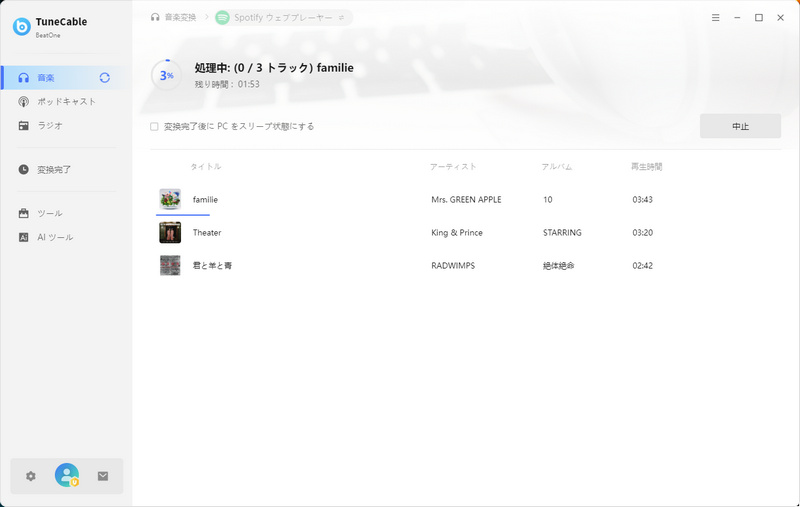Open settings via the gear icon
This screenshot has width=800, height=507.
point(31,476)
